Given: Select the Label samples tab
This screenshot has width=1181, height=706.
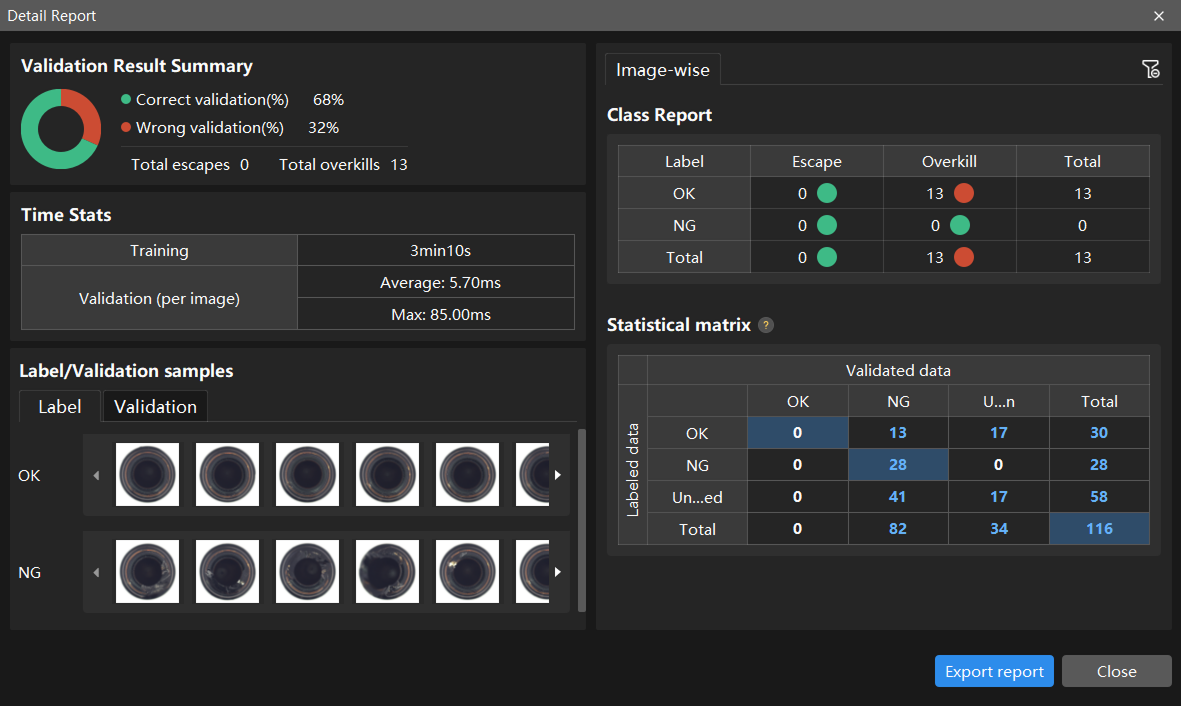Looking at the screenshot, I should 59,406.
